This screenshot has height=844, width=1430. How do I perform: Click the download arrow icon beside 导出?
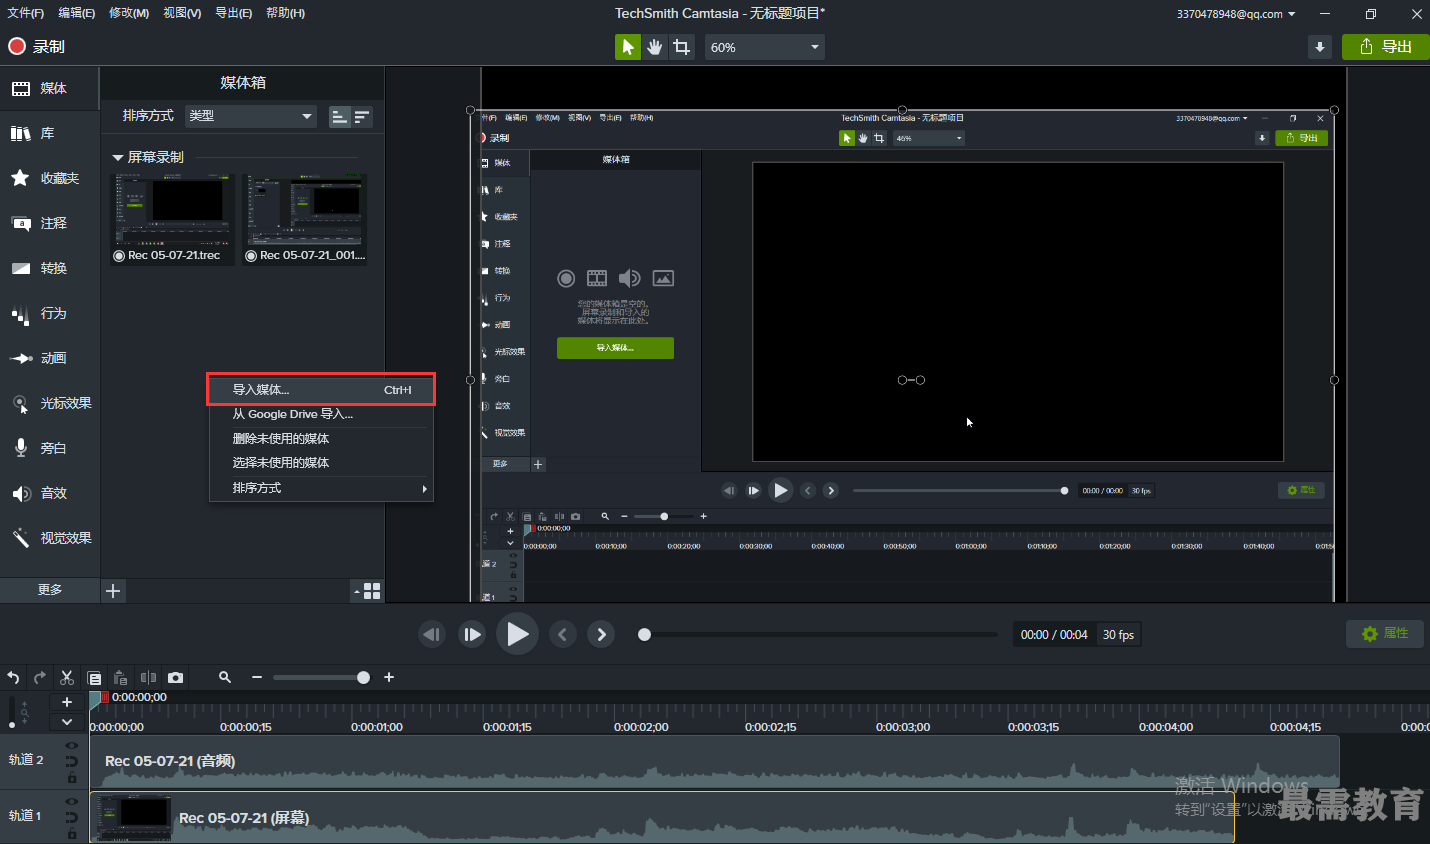pyautogui.click(x=1320, y=47)
